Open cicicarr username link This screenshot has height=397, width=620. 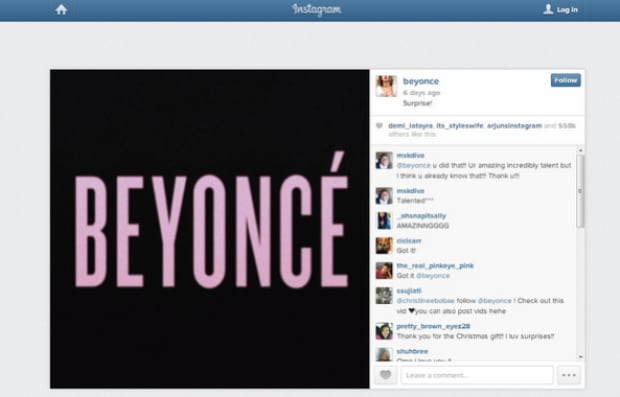tap(409, 241)
